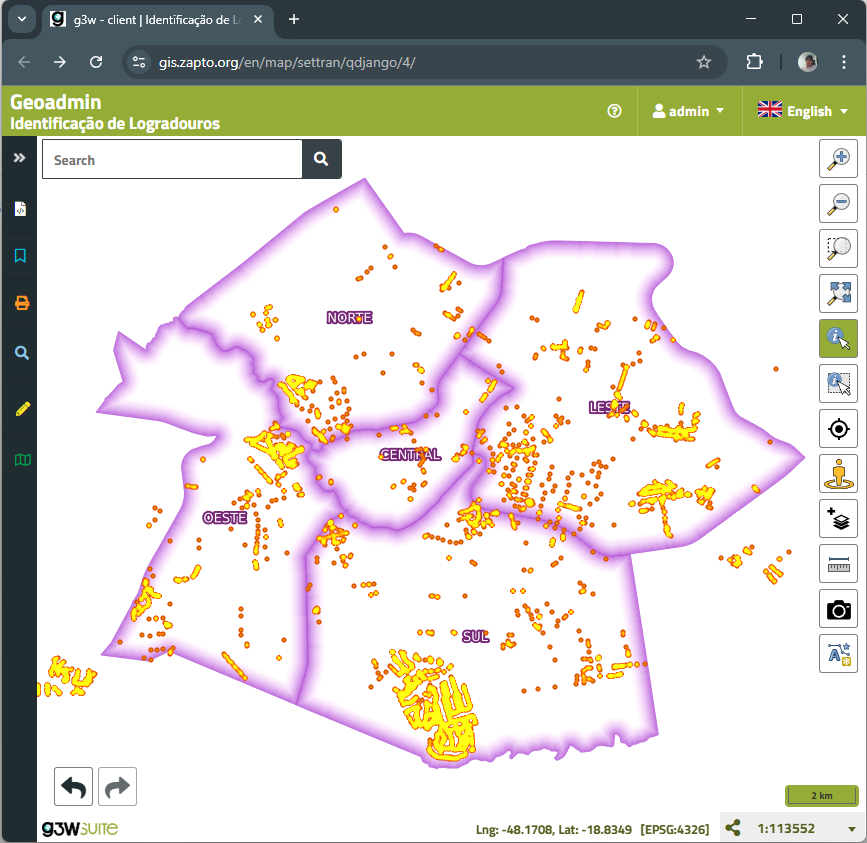The width and height of the screenshot is (867, 843).
Task: Open the admin user dropdown
Action: click(x=688, y=111)
